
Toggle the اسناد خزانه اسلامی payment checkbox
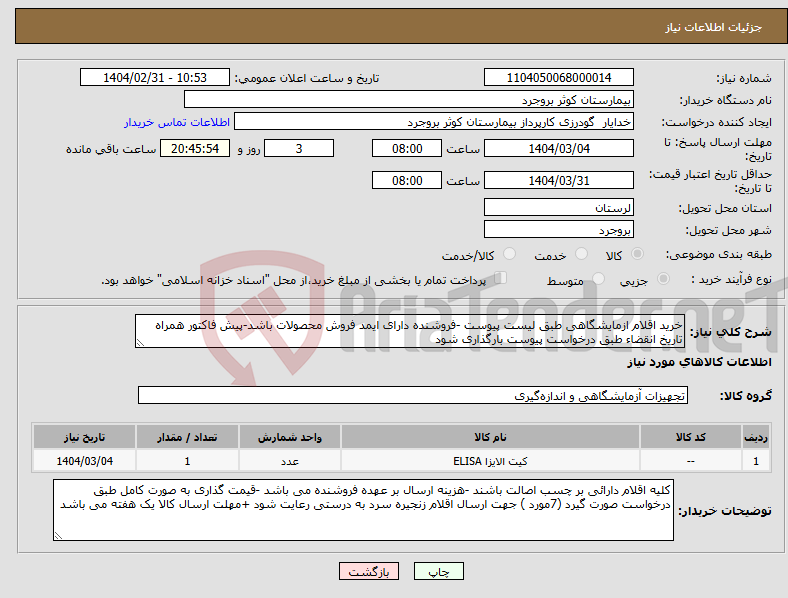500,278
